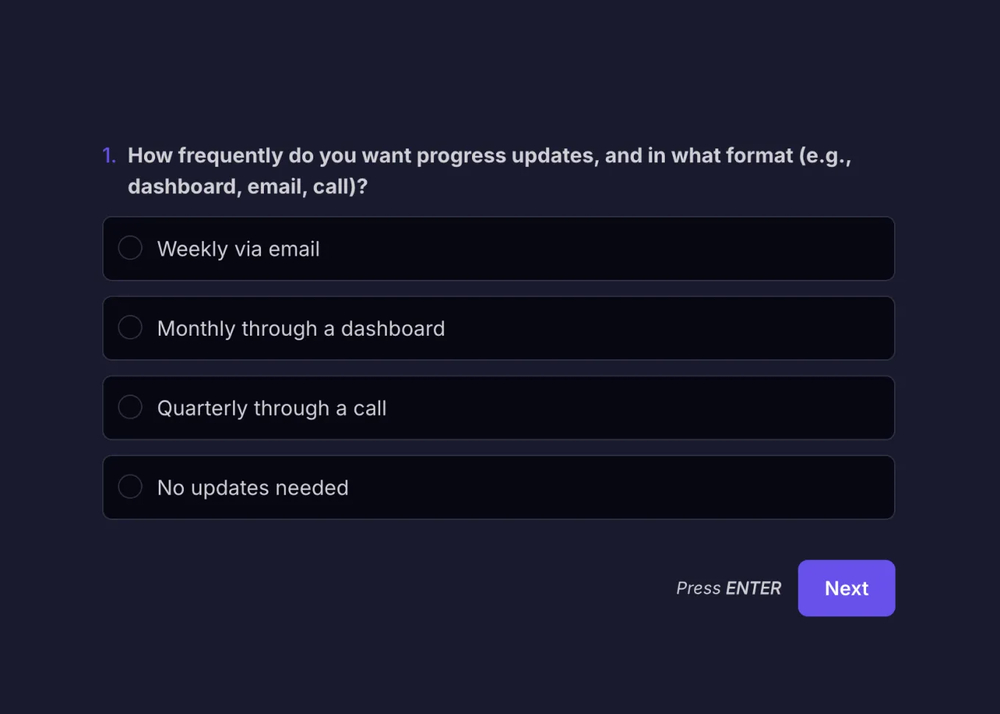Click blank space inside the No updates card
This screenshot has height=714, width=1000.
click(x=650, y=488)
